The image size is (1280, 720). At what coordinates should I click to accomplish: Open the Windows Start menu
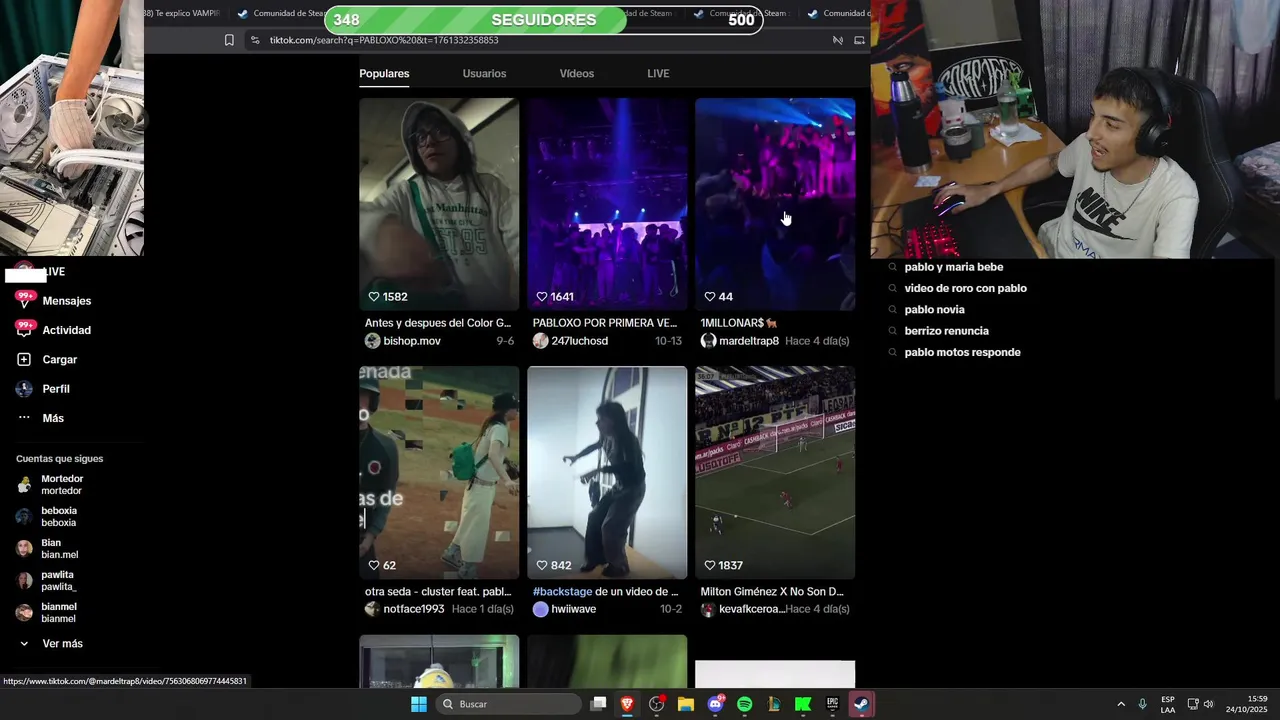pyautogui.click(x=419, y=704)
